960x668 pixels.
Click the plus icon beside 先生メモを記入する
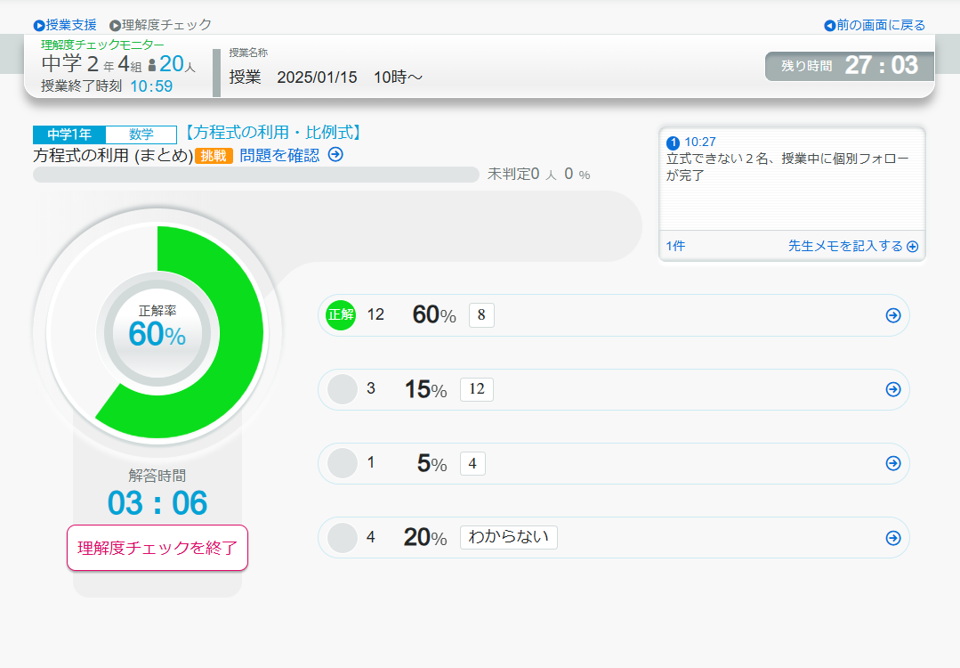tap(912, 246)
